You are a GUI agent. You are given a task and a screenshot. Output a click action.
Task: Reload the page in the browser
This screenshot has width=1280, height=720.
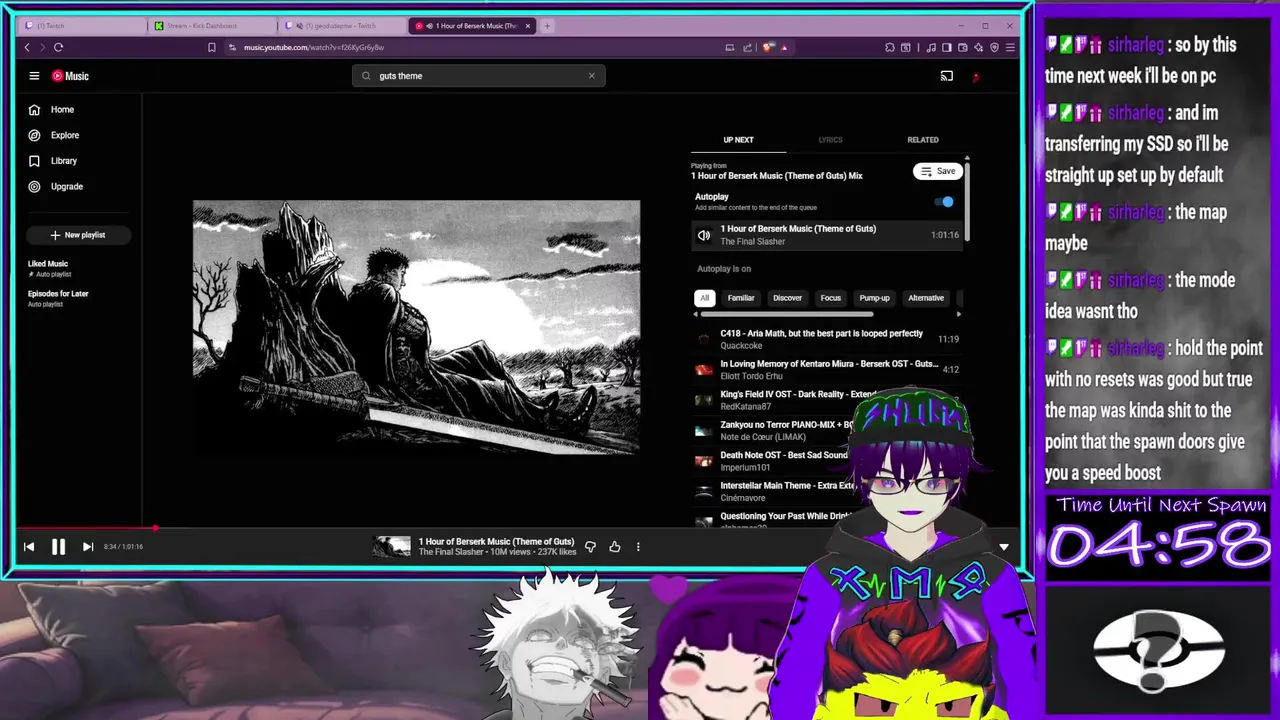(x=59, y=47)
